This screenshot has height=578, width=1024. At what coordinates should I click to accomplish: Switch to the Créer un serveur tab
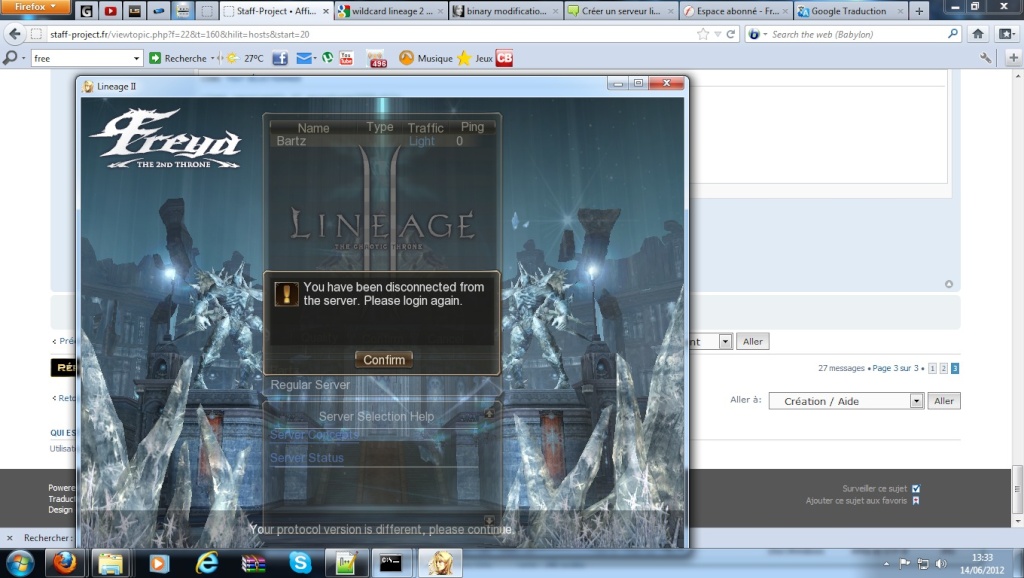620,11
